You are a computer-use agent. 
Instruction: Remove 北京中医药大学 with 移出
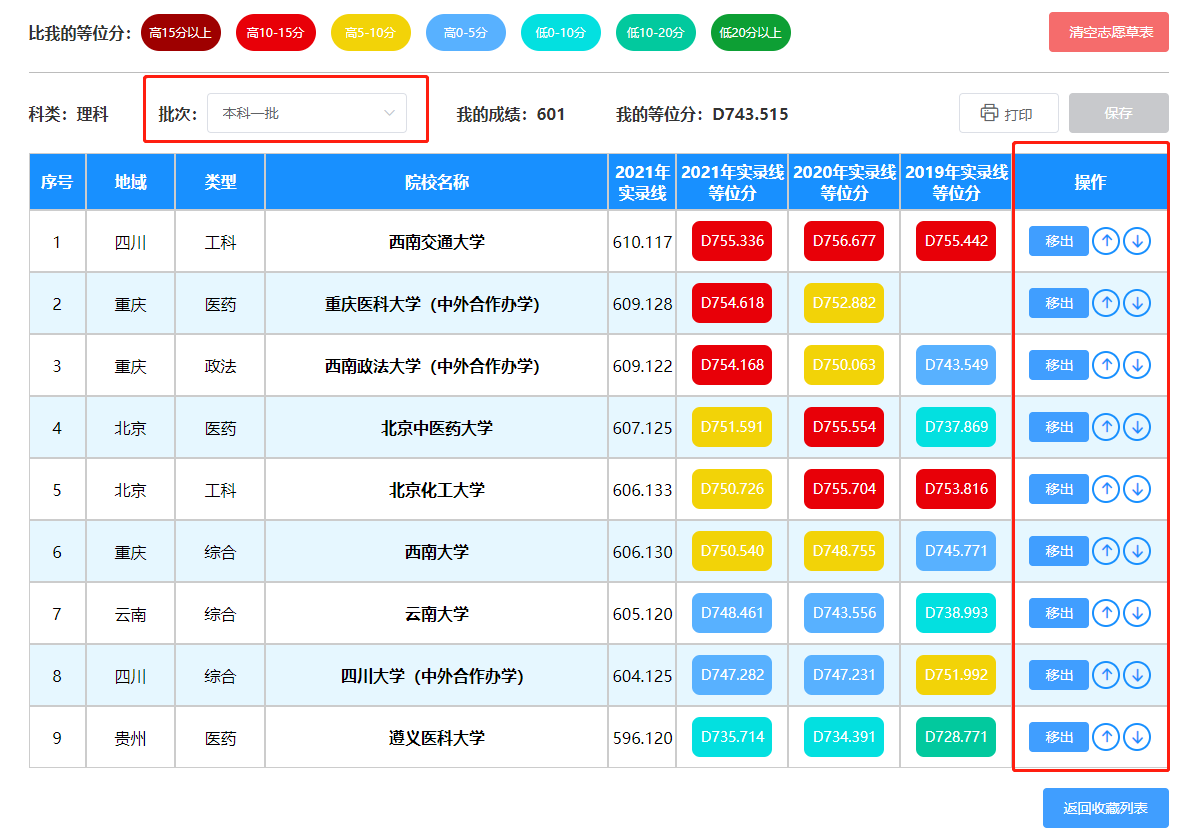(x=1059, y=427)
